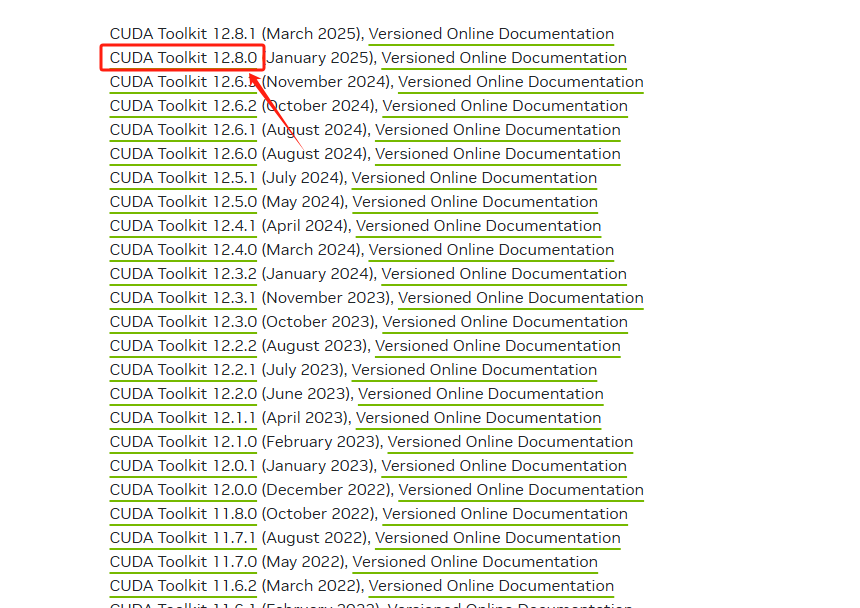This screenshot has width=860, height=608.
Task: Open documentation for 11.6.2 March 2022
Action: point(491,586)
